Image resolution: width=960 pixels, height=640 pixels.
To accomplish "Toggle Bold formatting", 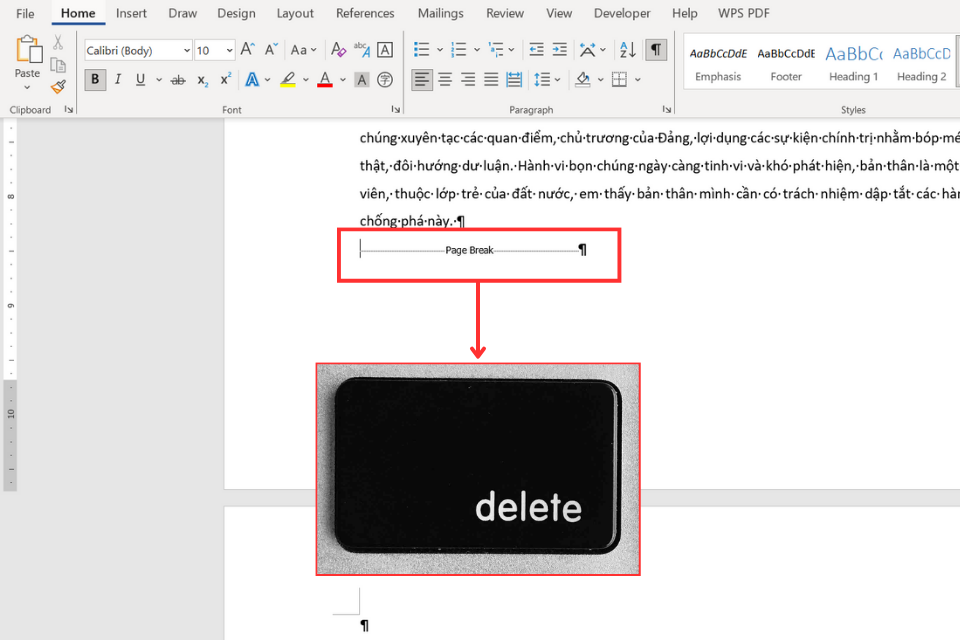I will [95, 80].
